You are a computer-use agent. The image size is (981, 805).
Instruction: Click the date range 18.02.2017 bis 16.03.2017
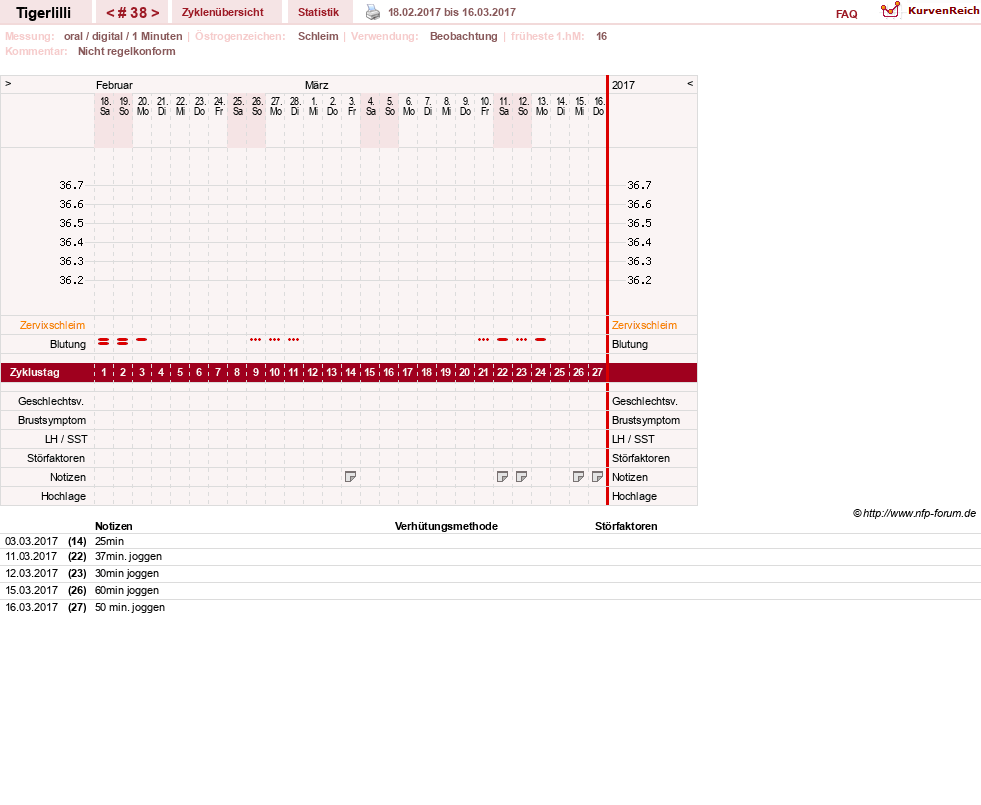coord(452,12)
